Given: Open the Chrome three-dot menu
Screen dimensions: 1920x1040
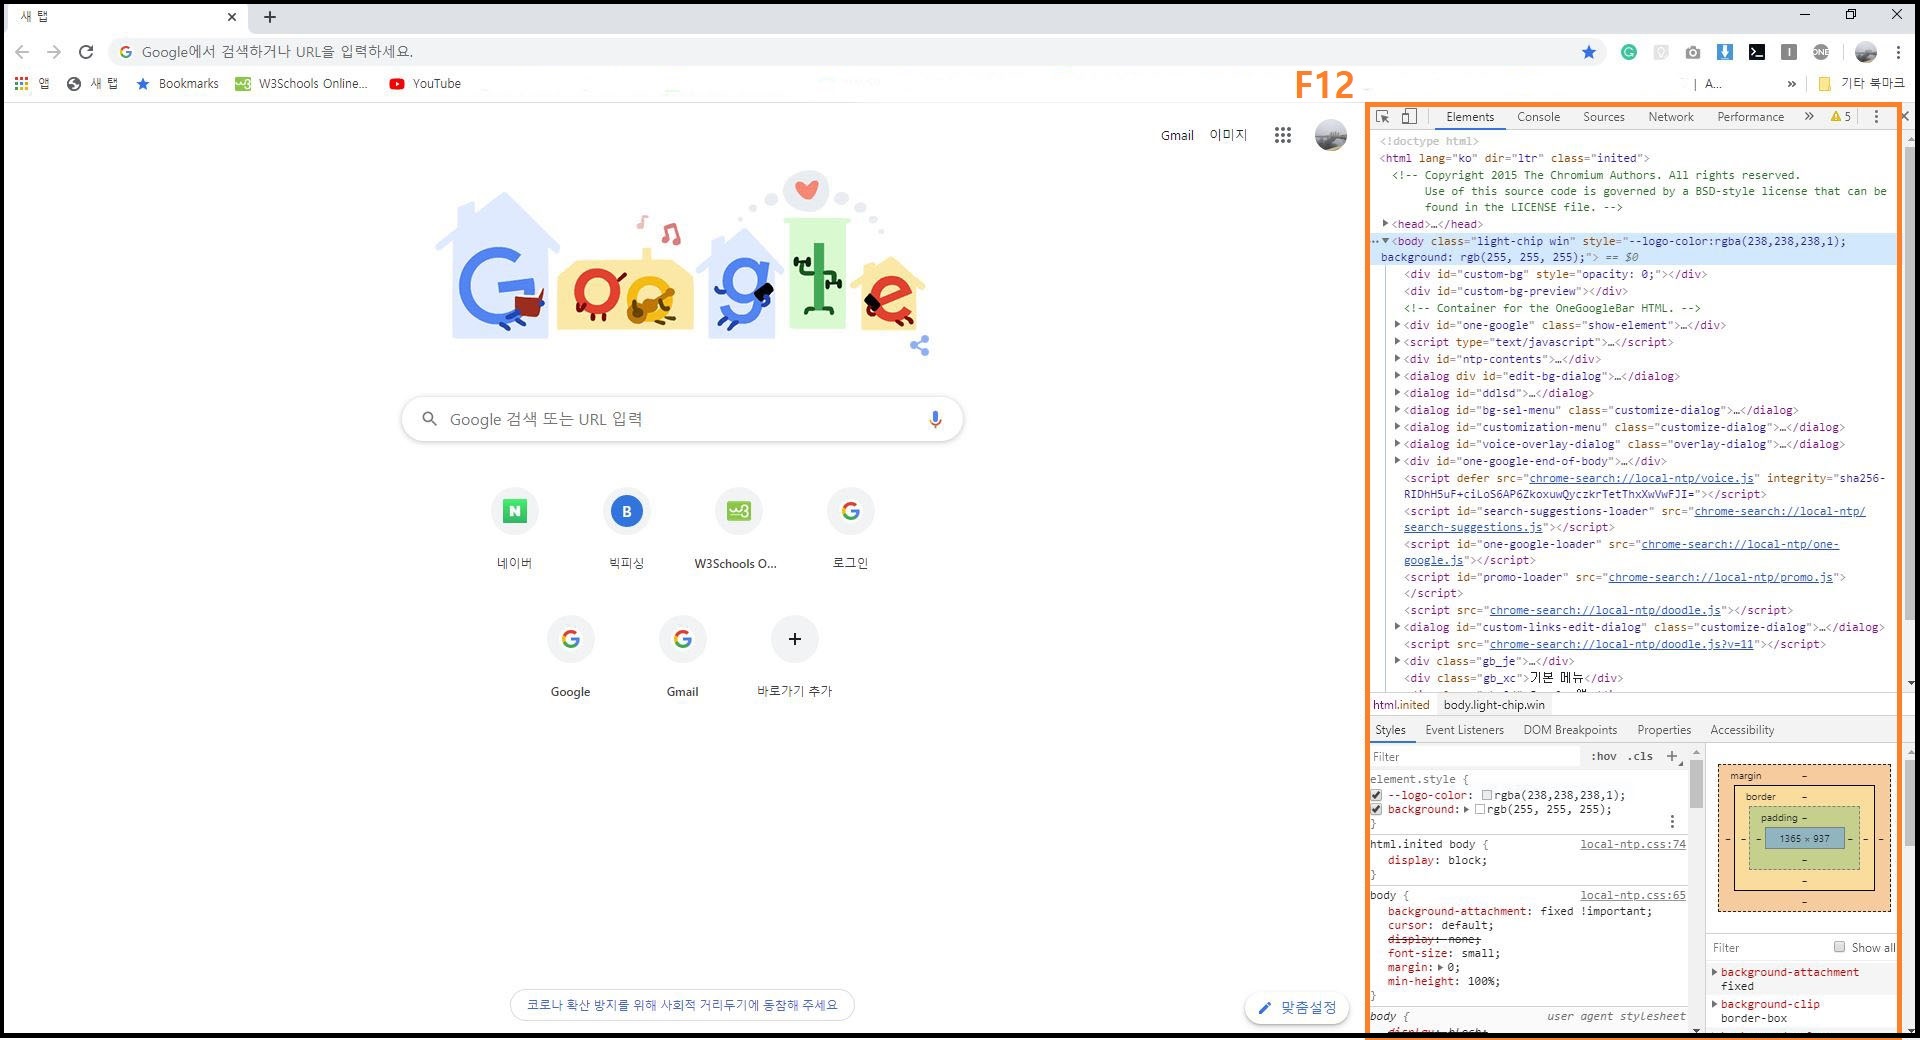Looking at the screenshot, I should 1898,52.
